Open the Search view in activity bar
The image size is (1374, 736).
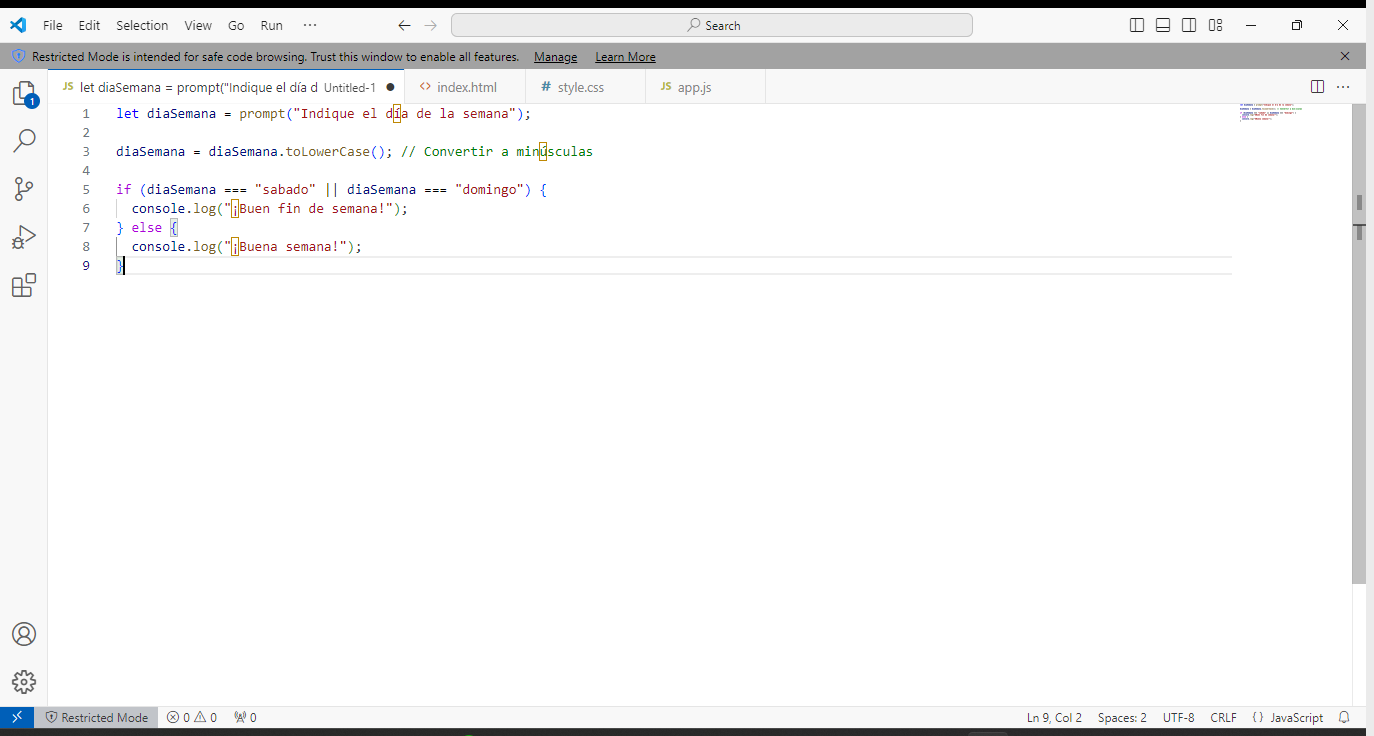point(24,141)
